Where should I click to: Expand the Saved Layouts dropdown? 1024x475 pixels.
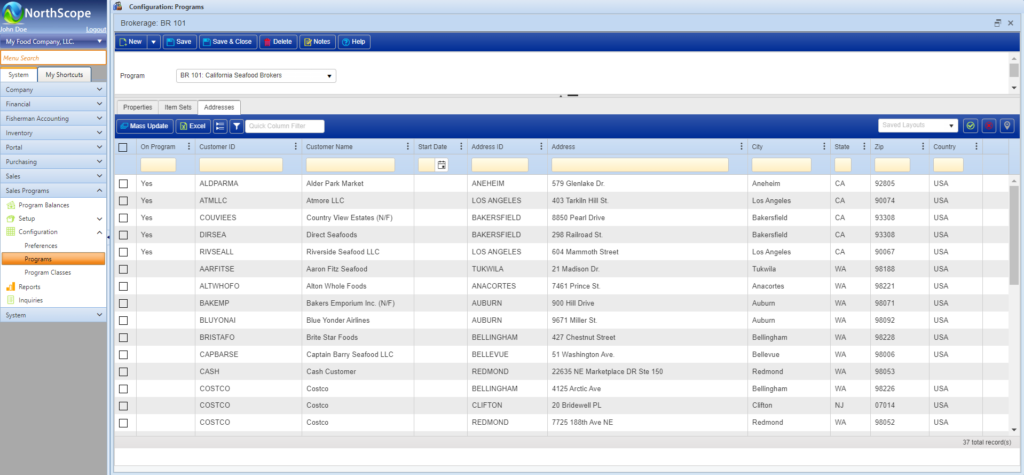coord(917,126)
